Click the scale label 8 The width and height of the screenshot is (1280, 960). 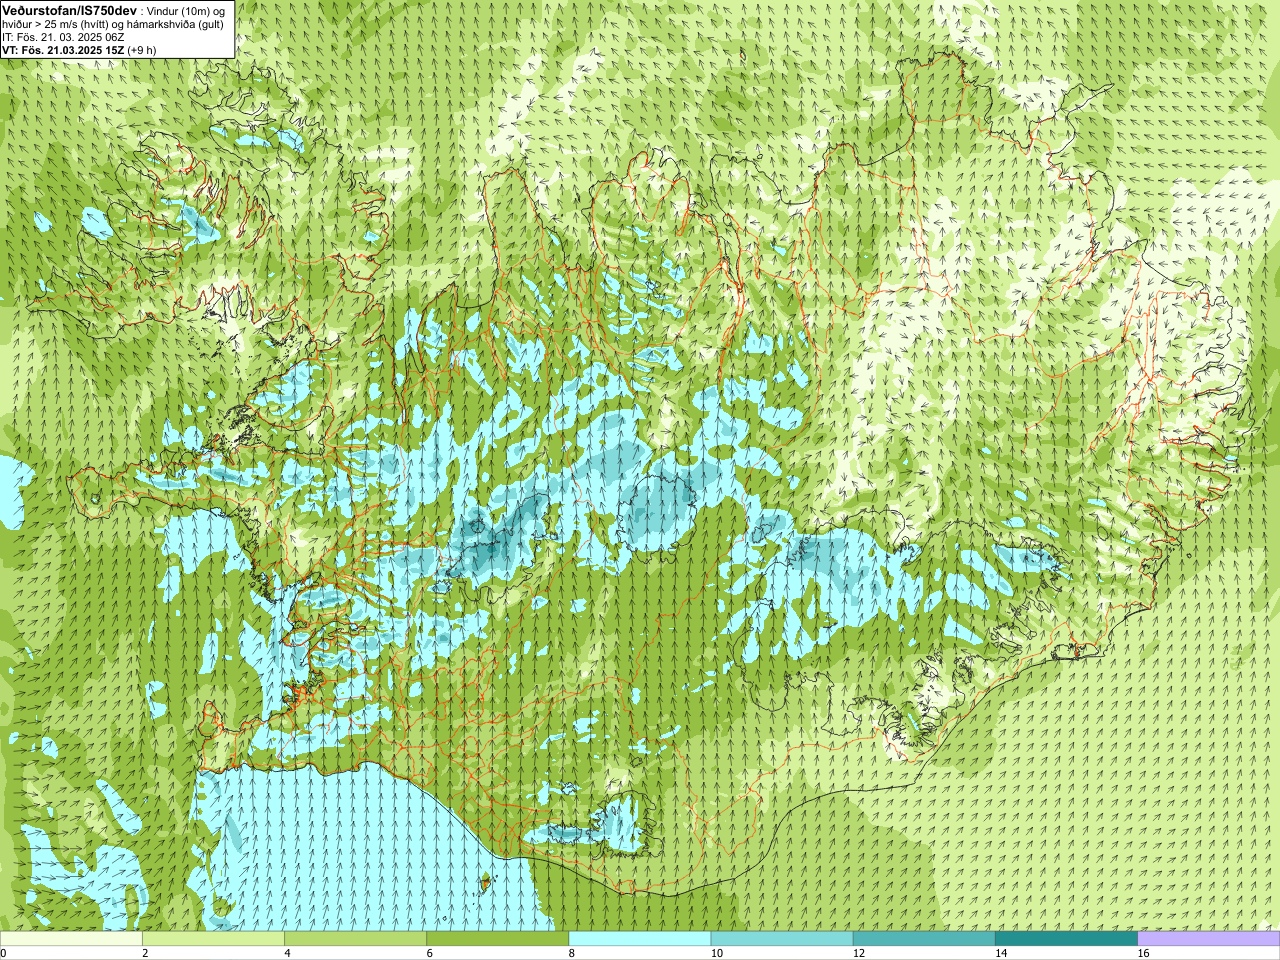point(572,953)
